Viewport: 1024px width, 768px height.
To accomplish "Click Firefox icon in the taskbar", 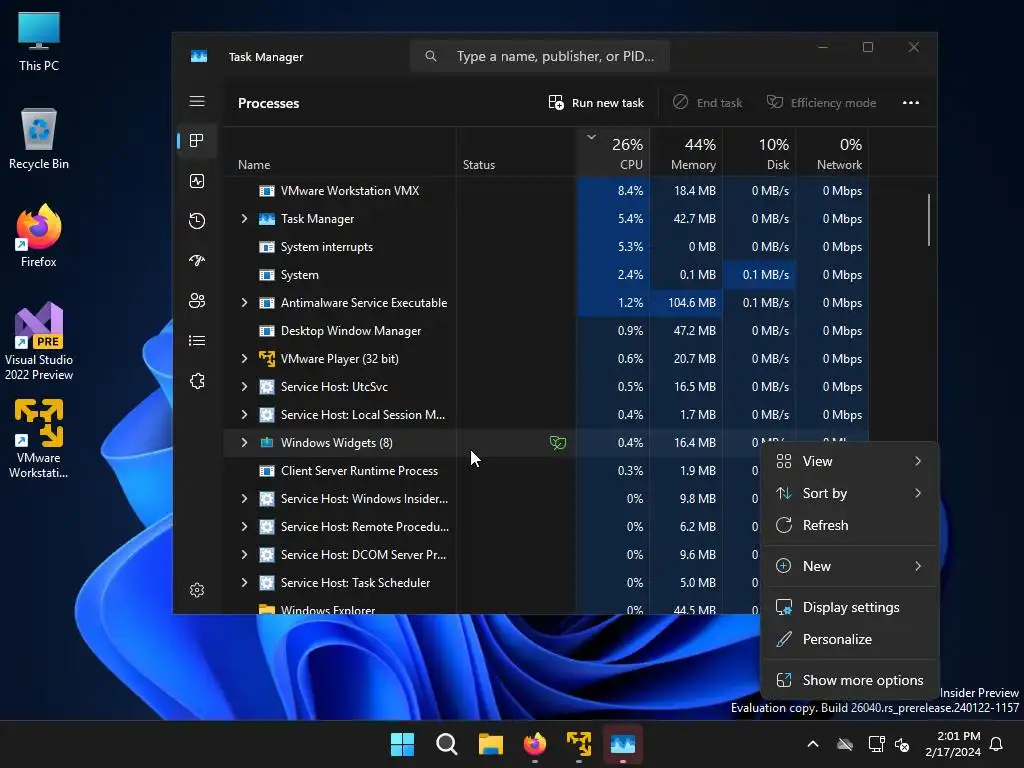I will tap(535, 744).
